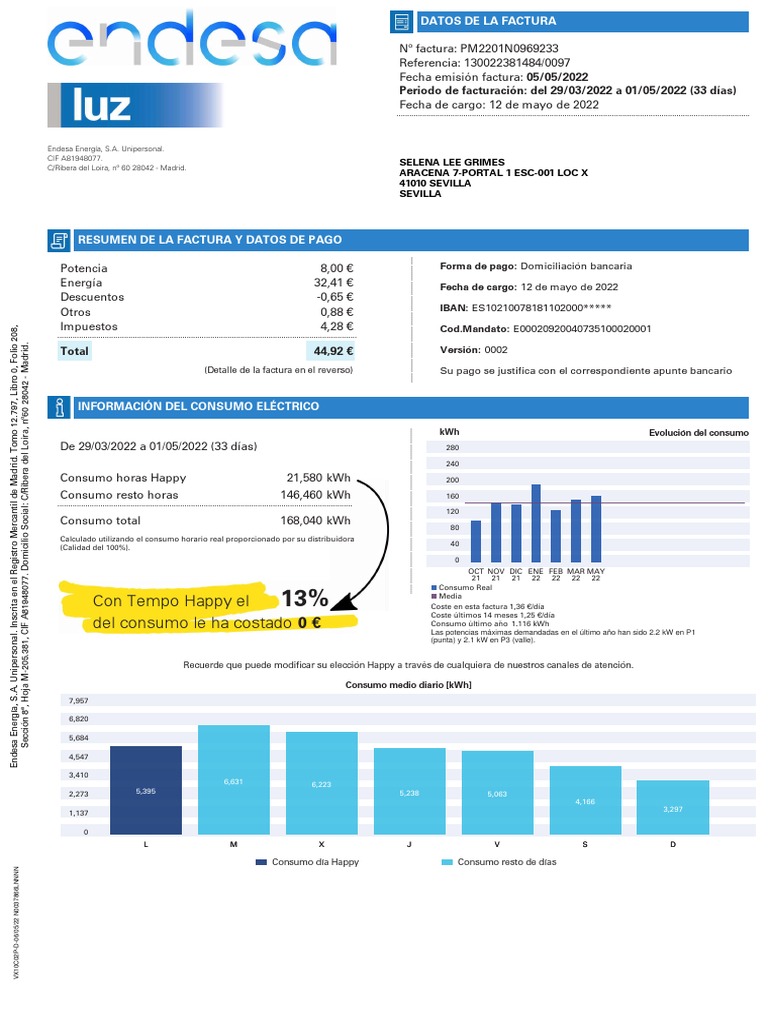The image size is (768, 1024).
Task: Click 'Recuerde que puede modificar' reminder
Action: pyautogui.click(x=408, y=665)
